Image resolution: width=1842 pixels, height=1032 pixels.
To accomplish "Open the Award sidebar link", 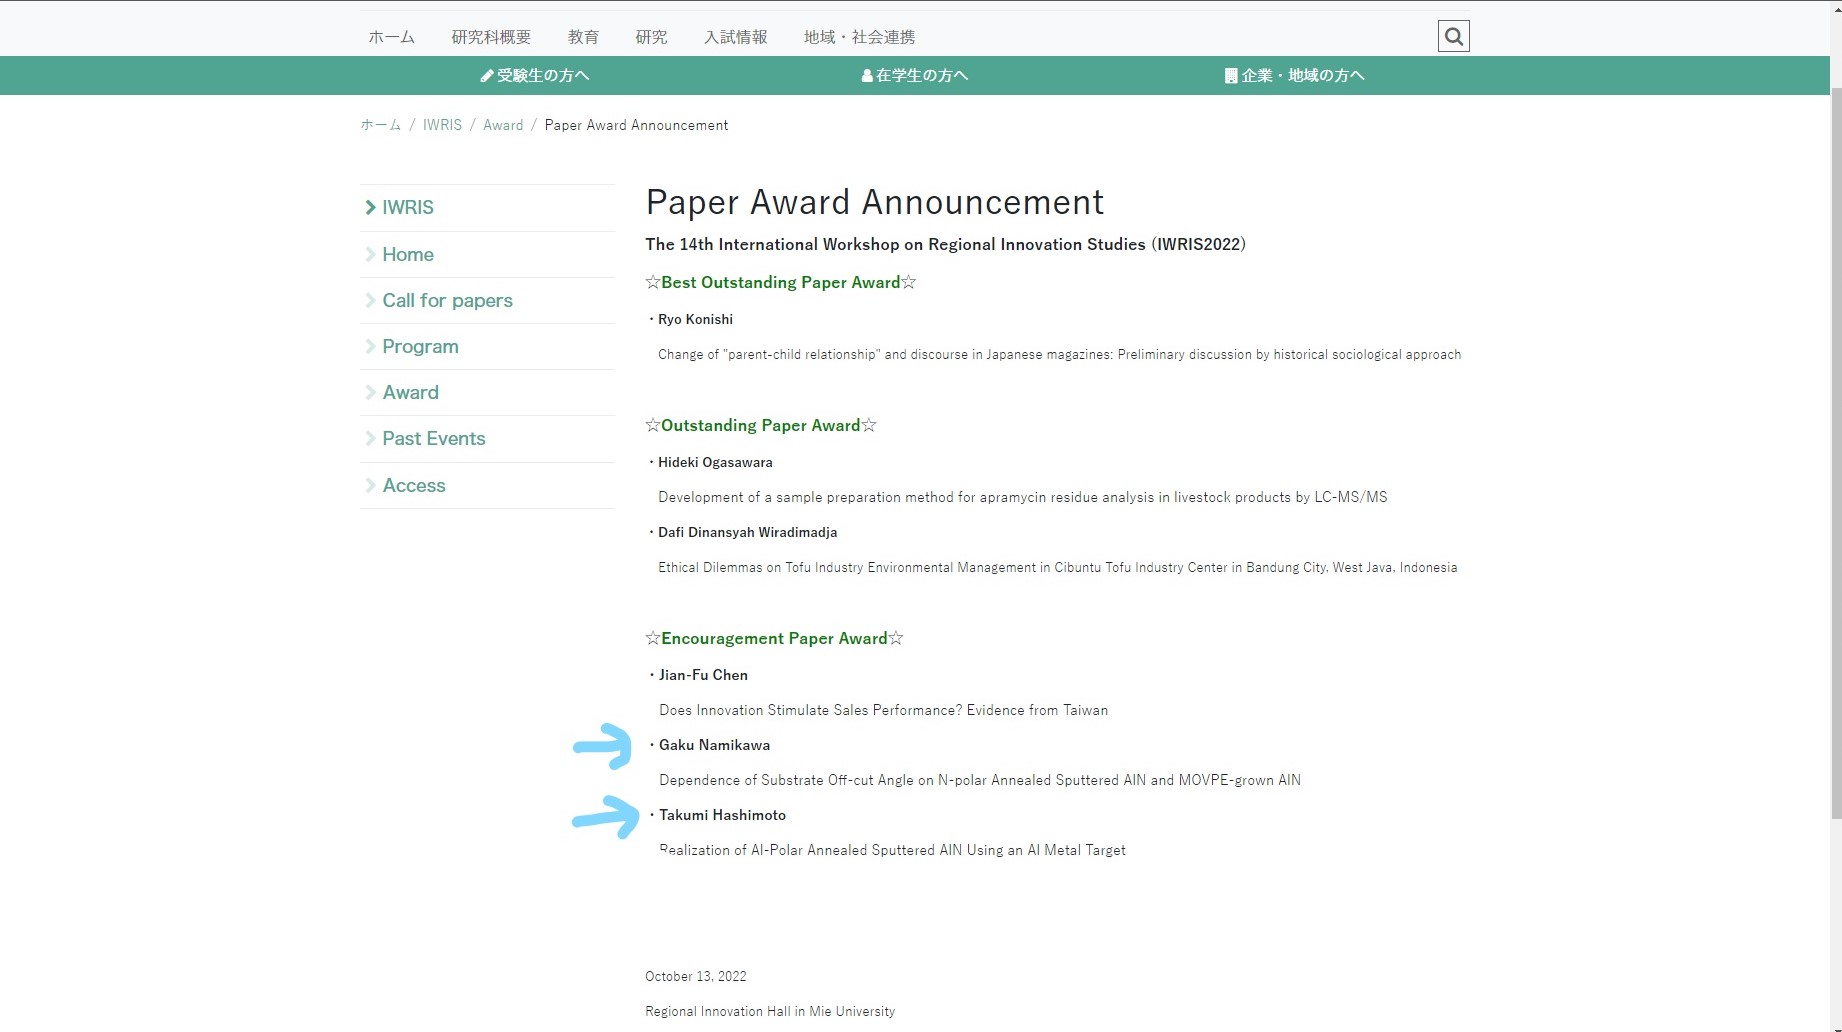I will (x=410, y=393).
